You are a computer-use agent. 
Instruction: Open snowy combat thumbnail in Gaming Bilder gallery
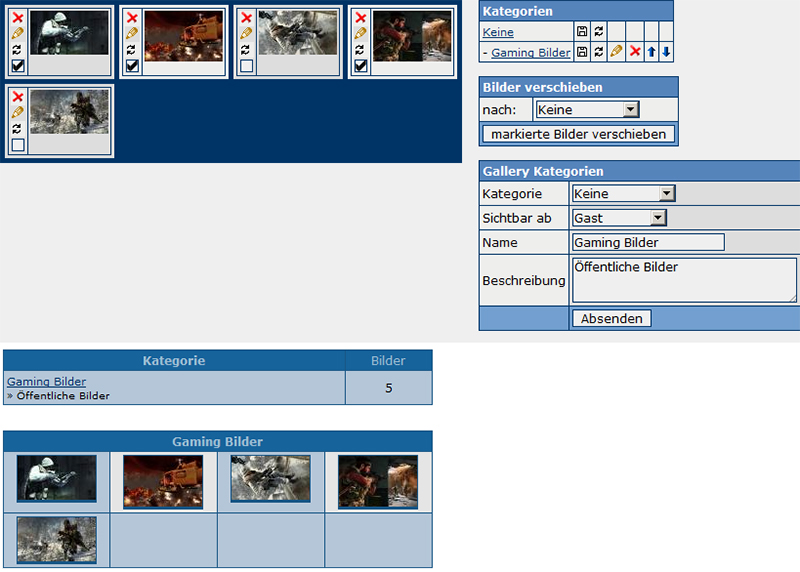tap(270, 479)
